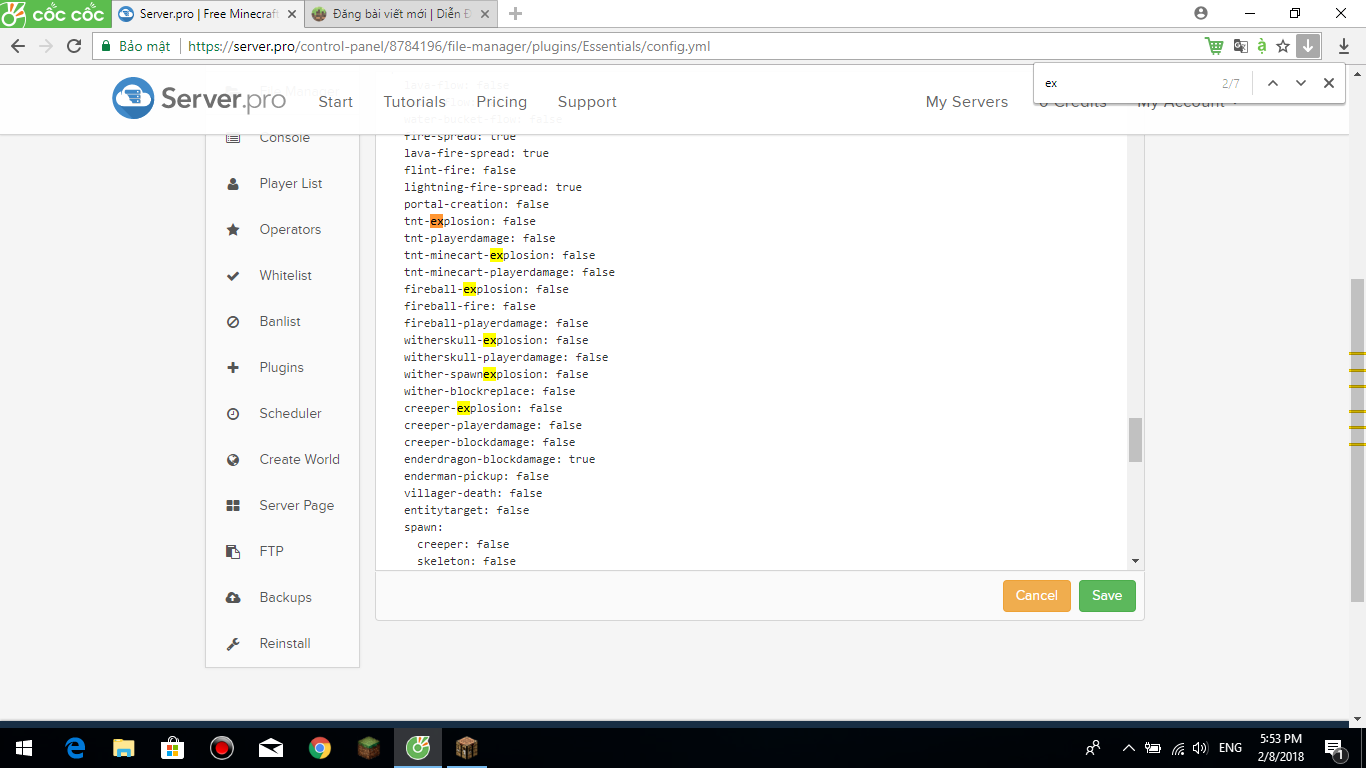
Task: Click the shopping cart icon in the address bar
Action: pyautogui.click(x=1214, y=46)
